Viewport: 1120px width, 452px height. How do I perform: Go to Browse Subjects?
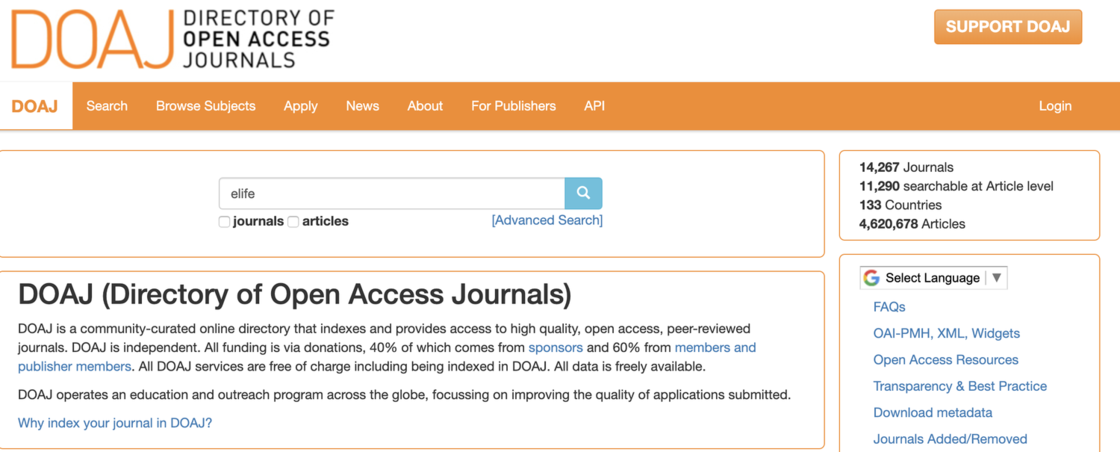(x=206, y=106)
